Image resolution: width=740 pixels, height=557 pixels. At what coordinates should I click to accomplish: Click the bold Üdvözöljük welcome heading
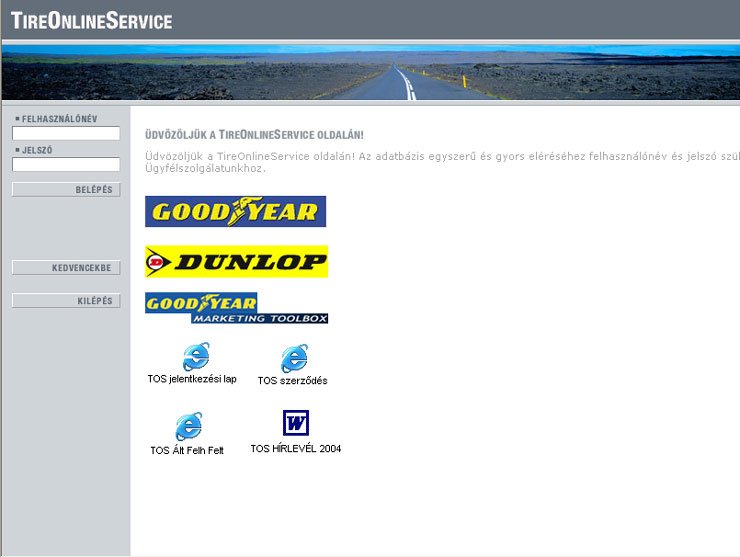254,134
